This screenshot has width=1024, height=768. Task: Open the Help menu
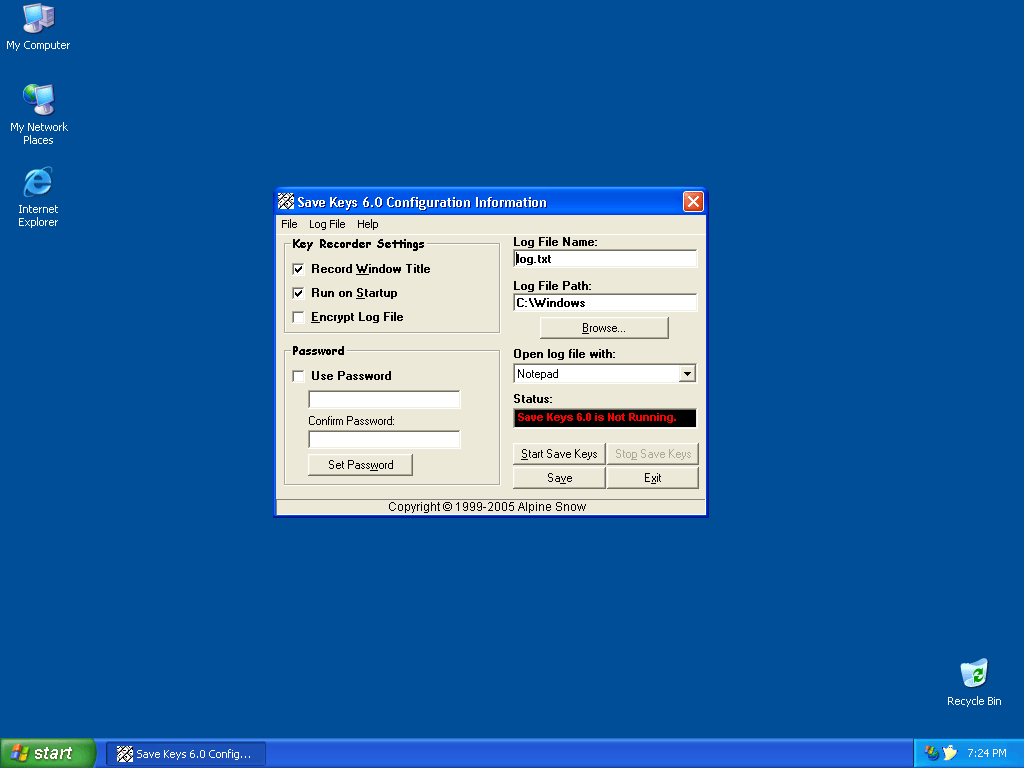coord(367,225)
